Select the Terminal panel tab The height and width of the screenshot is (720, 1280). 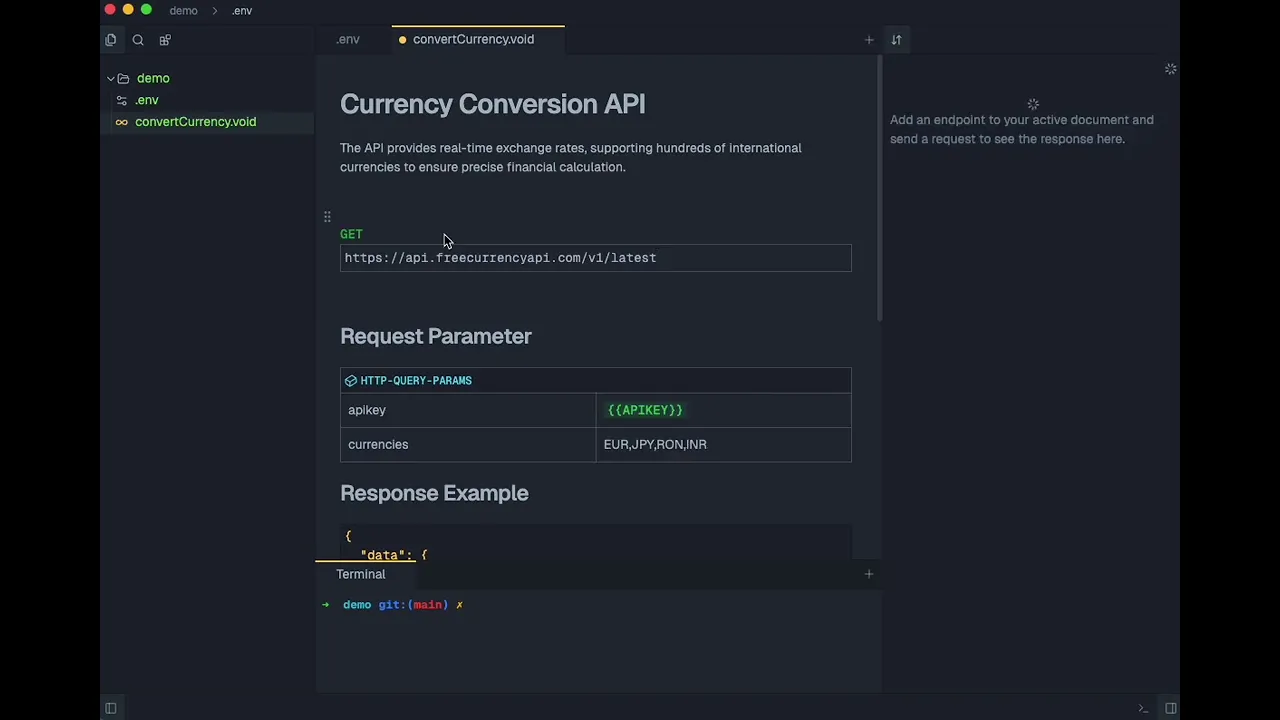pos(361,574)
